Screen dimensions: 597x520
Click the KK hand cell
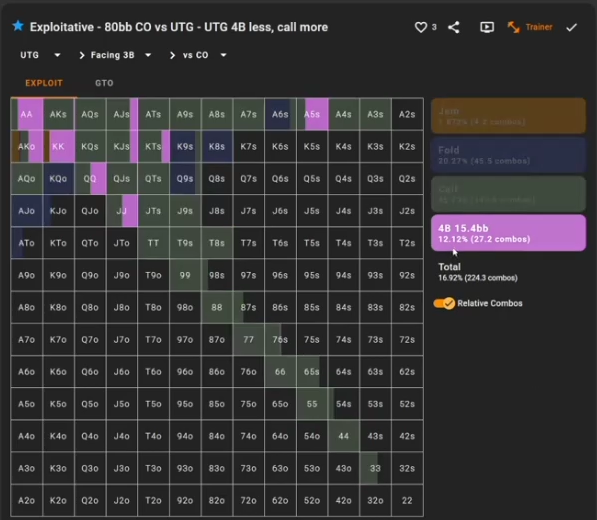coord(58,147)
